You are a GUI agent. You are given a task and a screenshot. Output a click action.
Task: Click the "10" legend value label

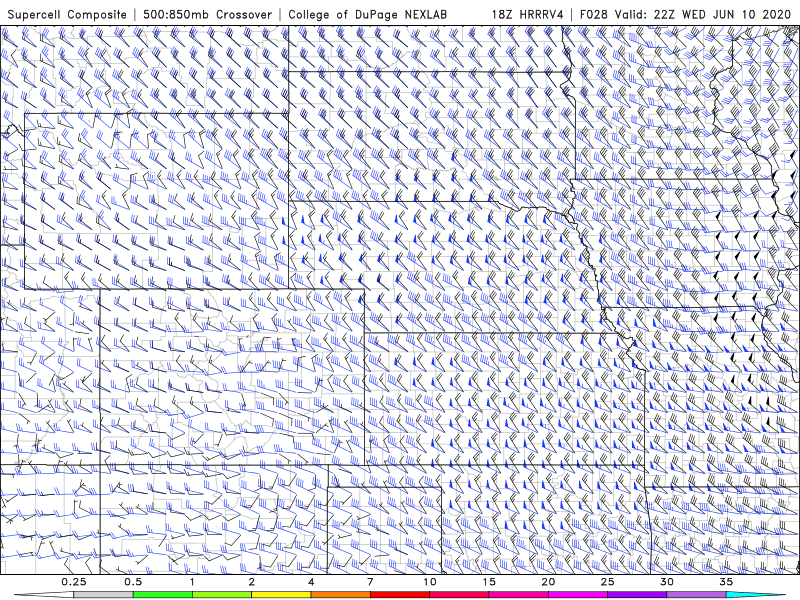430,582
